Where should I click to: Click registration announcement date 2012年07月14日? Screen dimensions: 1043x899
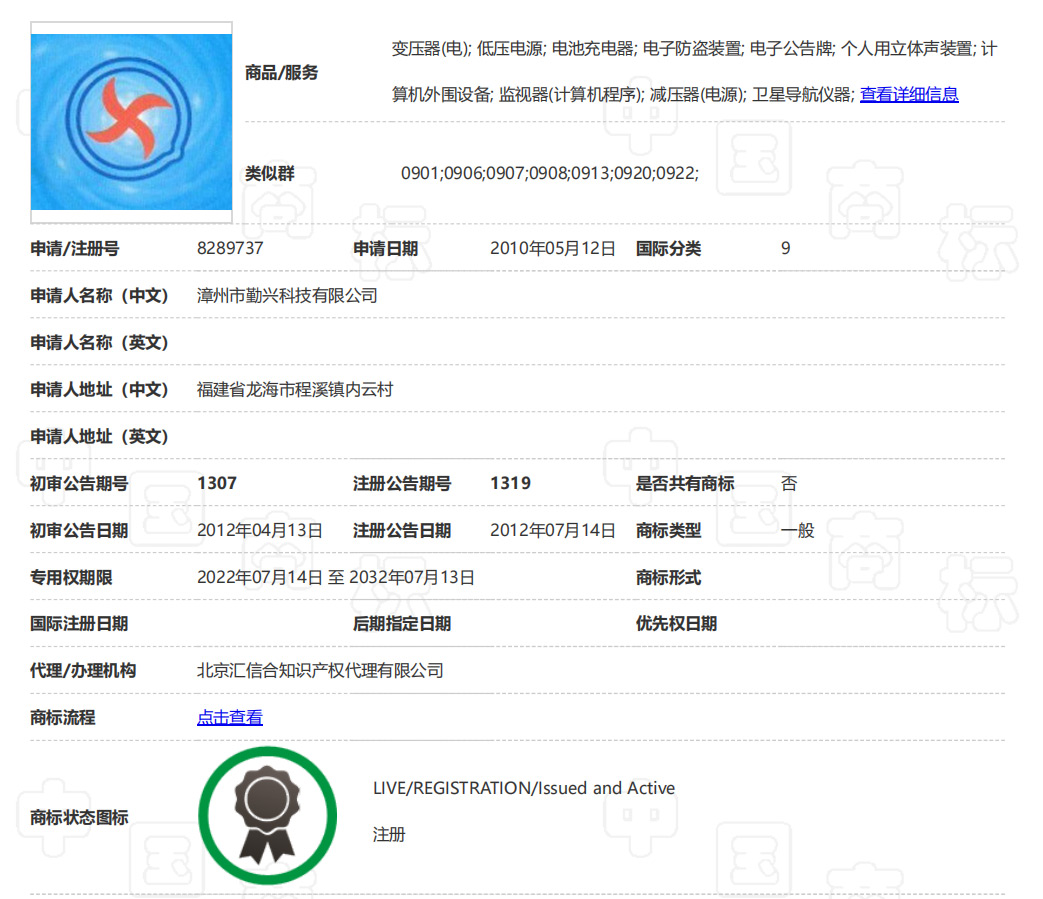pyautogui.click(x=552, y=531)
